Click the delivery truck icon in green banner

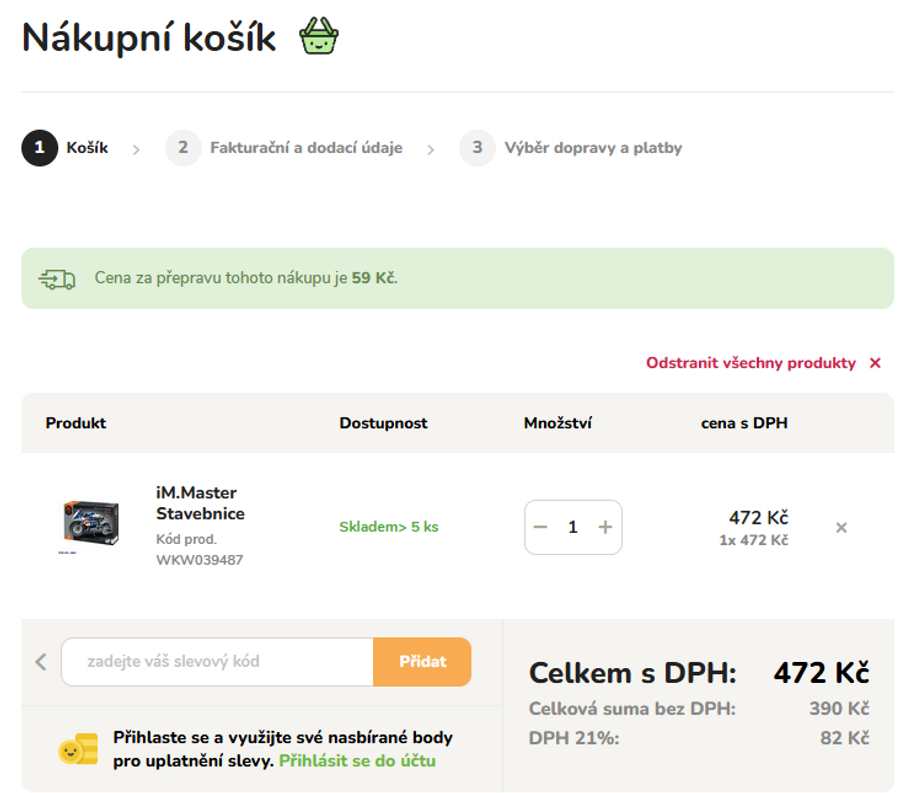click(x=57, y=278)
